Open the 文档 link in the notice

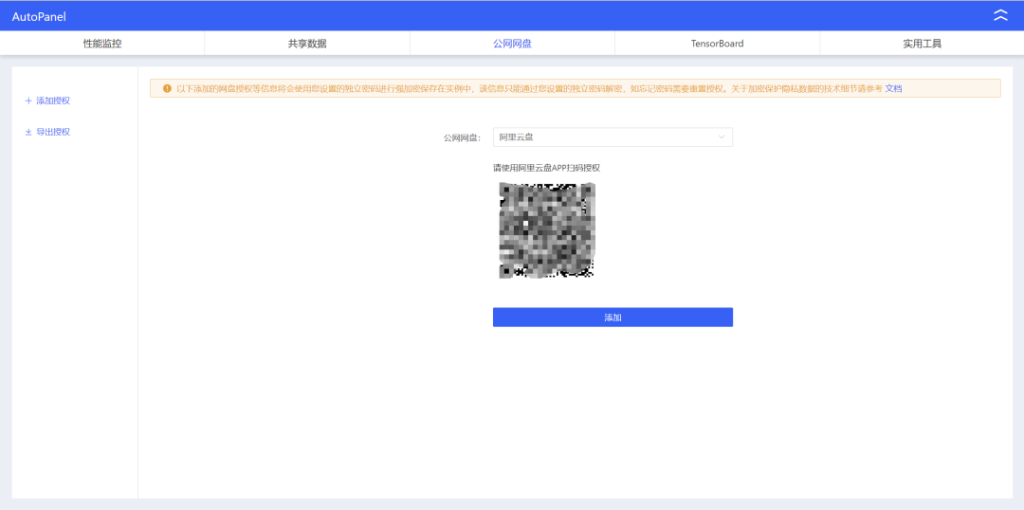click(x=893, y=88)
